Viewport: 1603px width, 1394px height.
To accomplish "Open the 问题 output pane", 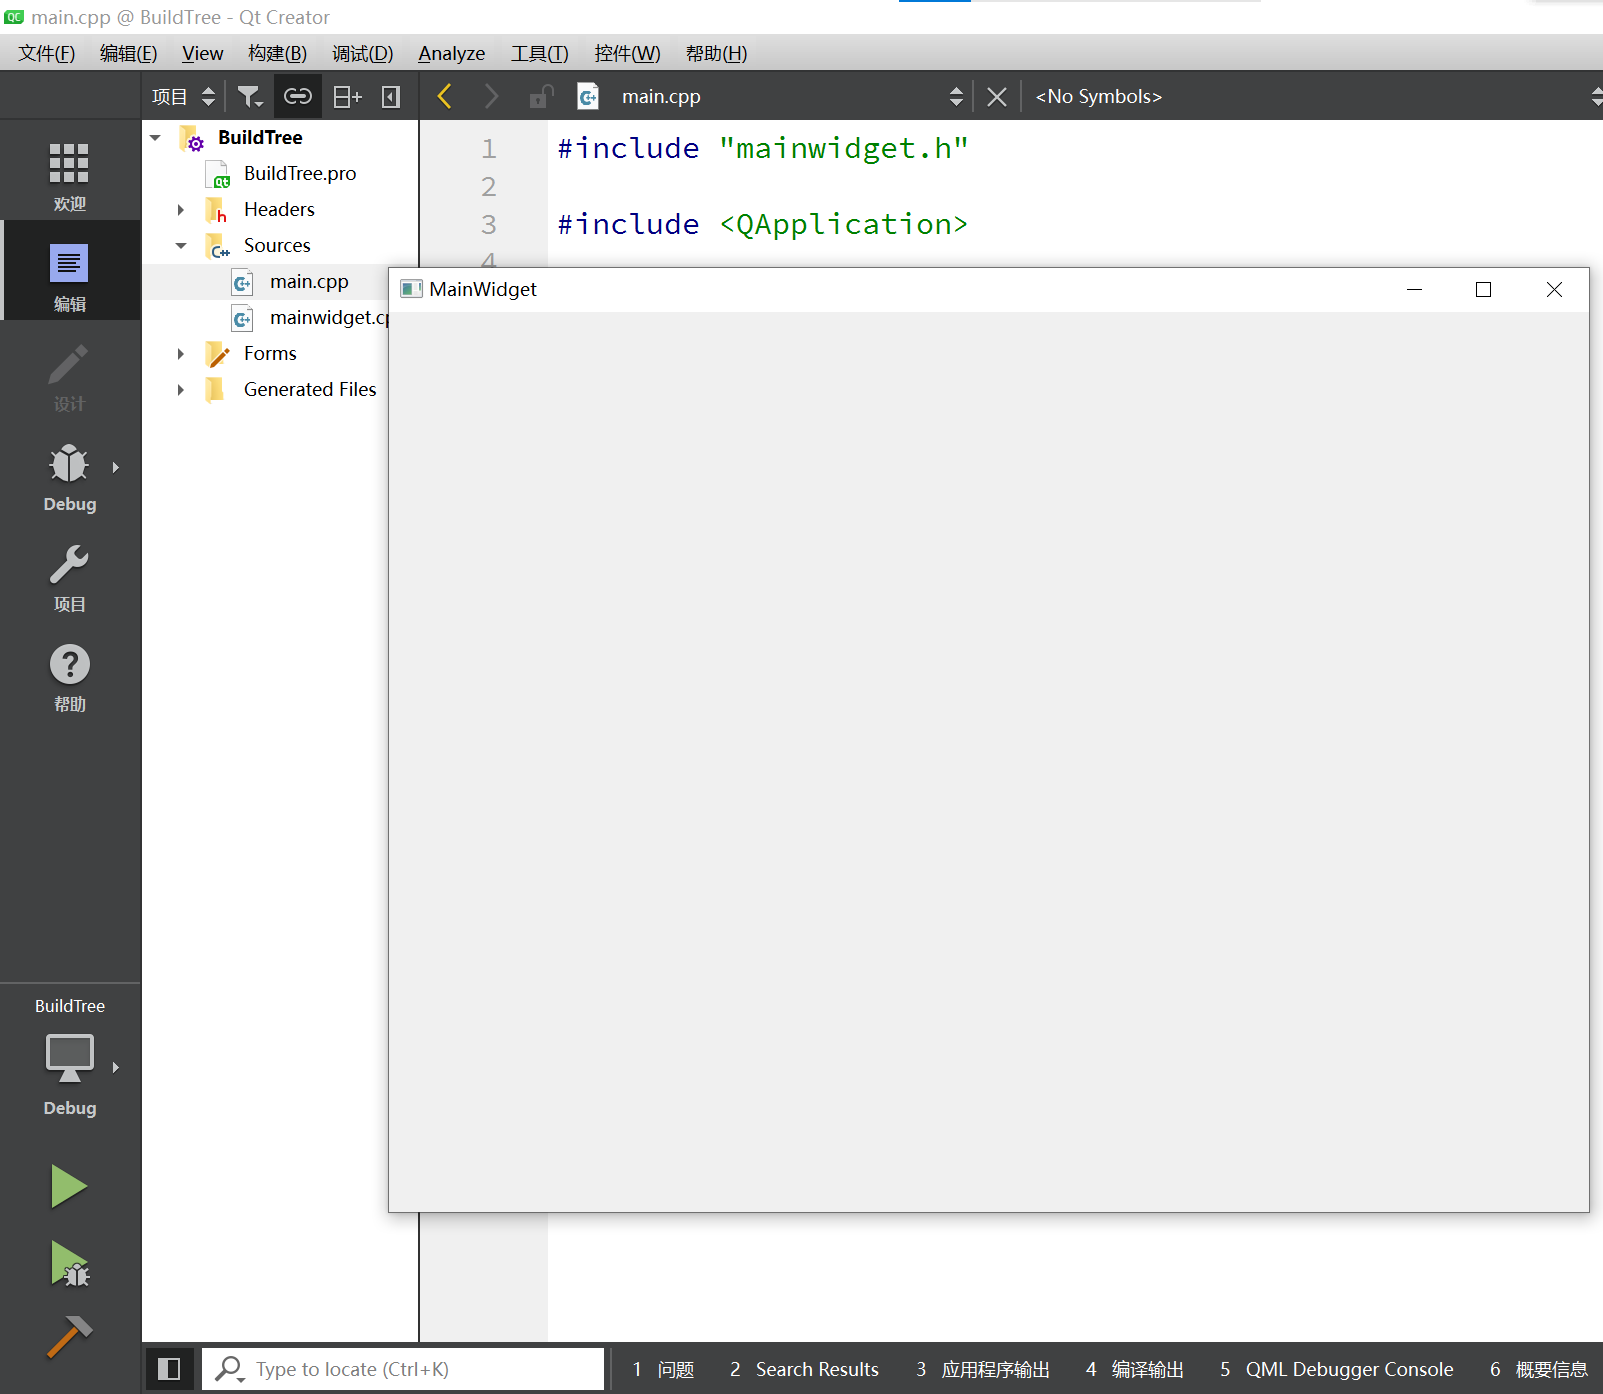I will 664,1369.
